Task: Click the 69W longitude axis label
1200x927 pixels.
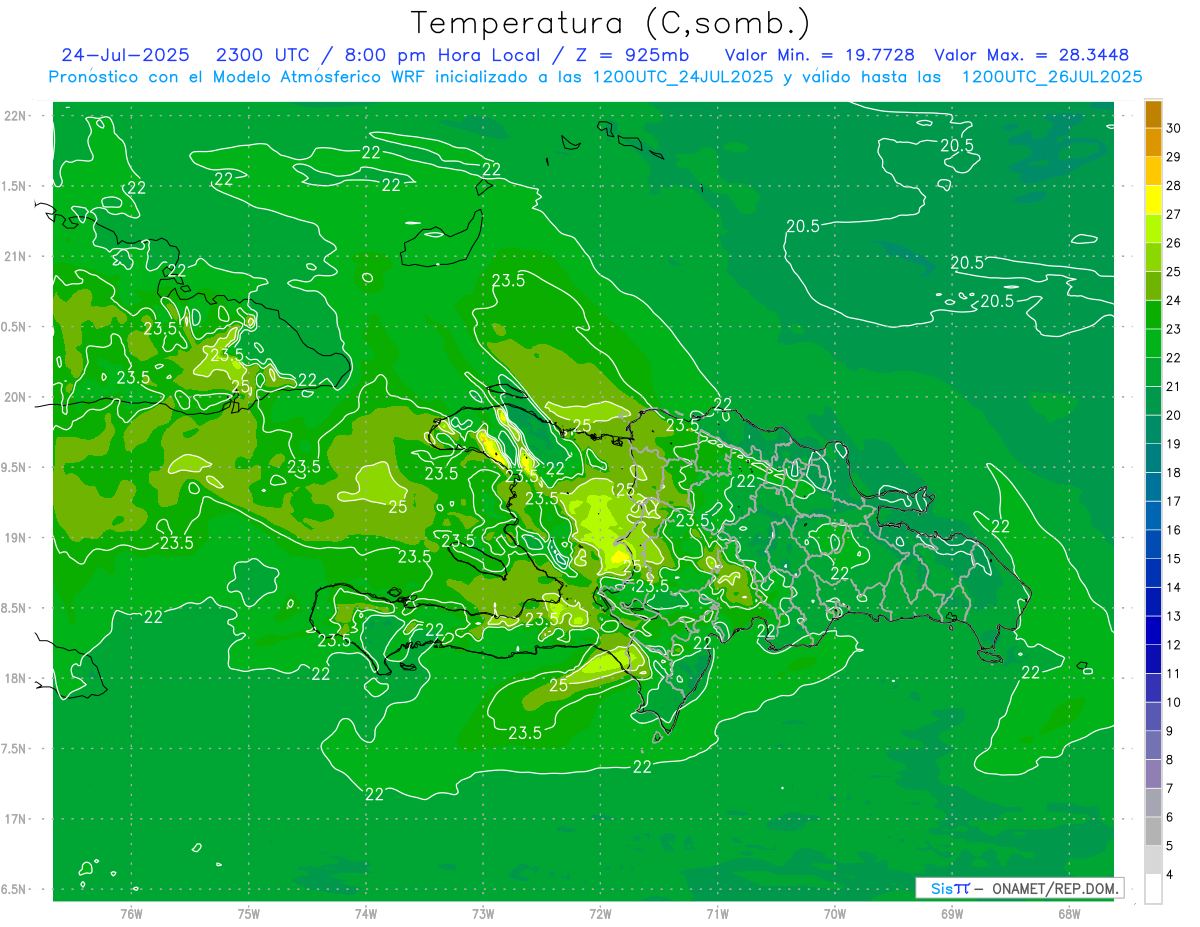Action: 952,914
